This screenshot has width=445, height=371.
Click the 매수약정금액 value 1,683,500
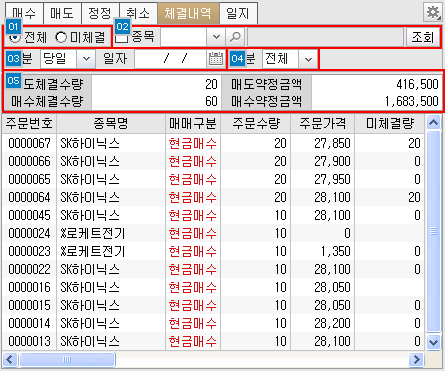412,101
